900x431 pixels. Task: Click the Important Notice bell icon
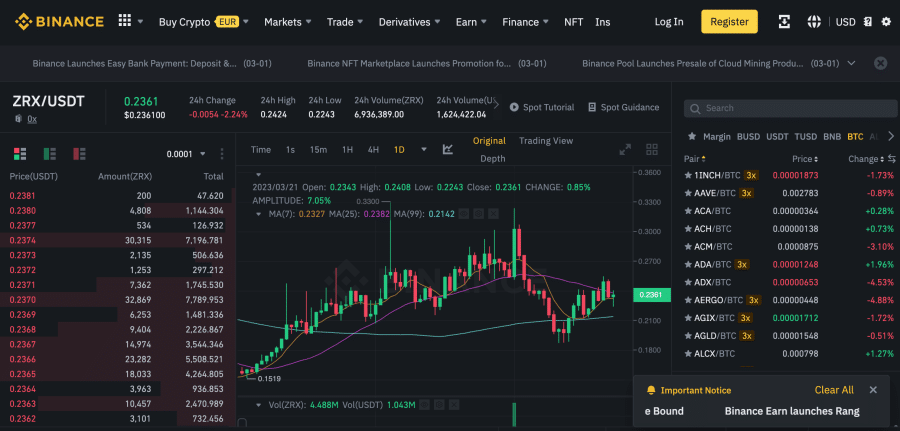tap(651, 390)
